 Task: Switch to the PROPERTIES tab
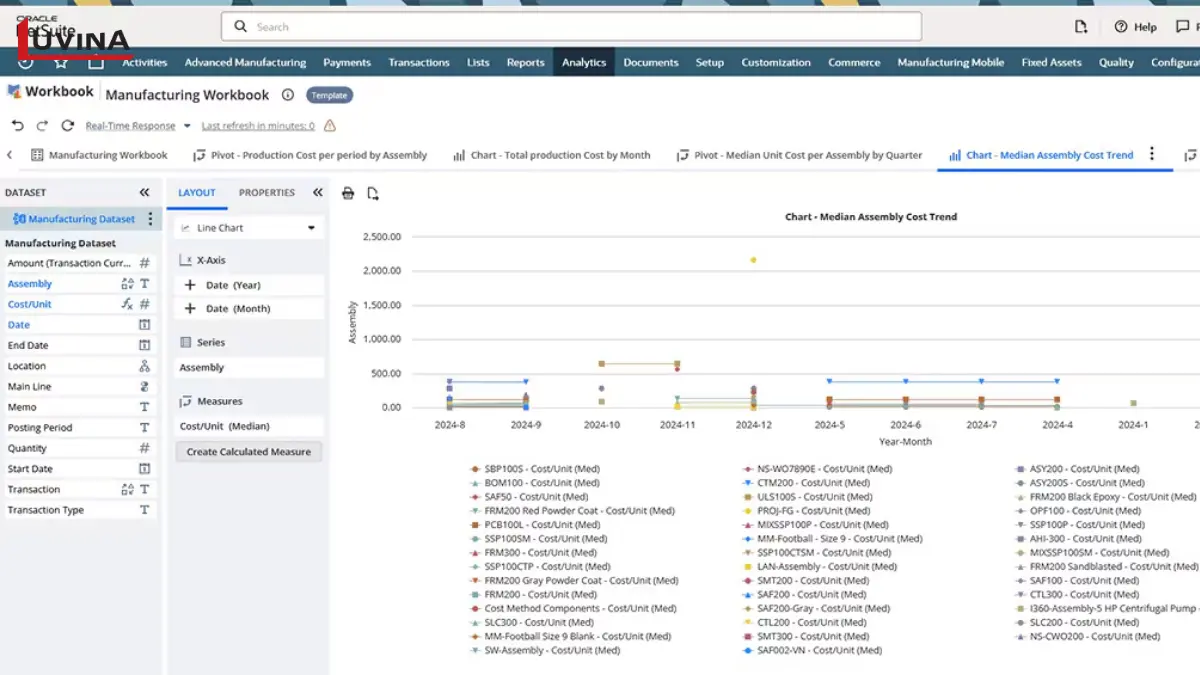[x=266, y=192]
